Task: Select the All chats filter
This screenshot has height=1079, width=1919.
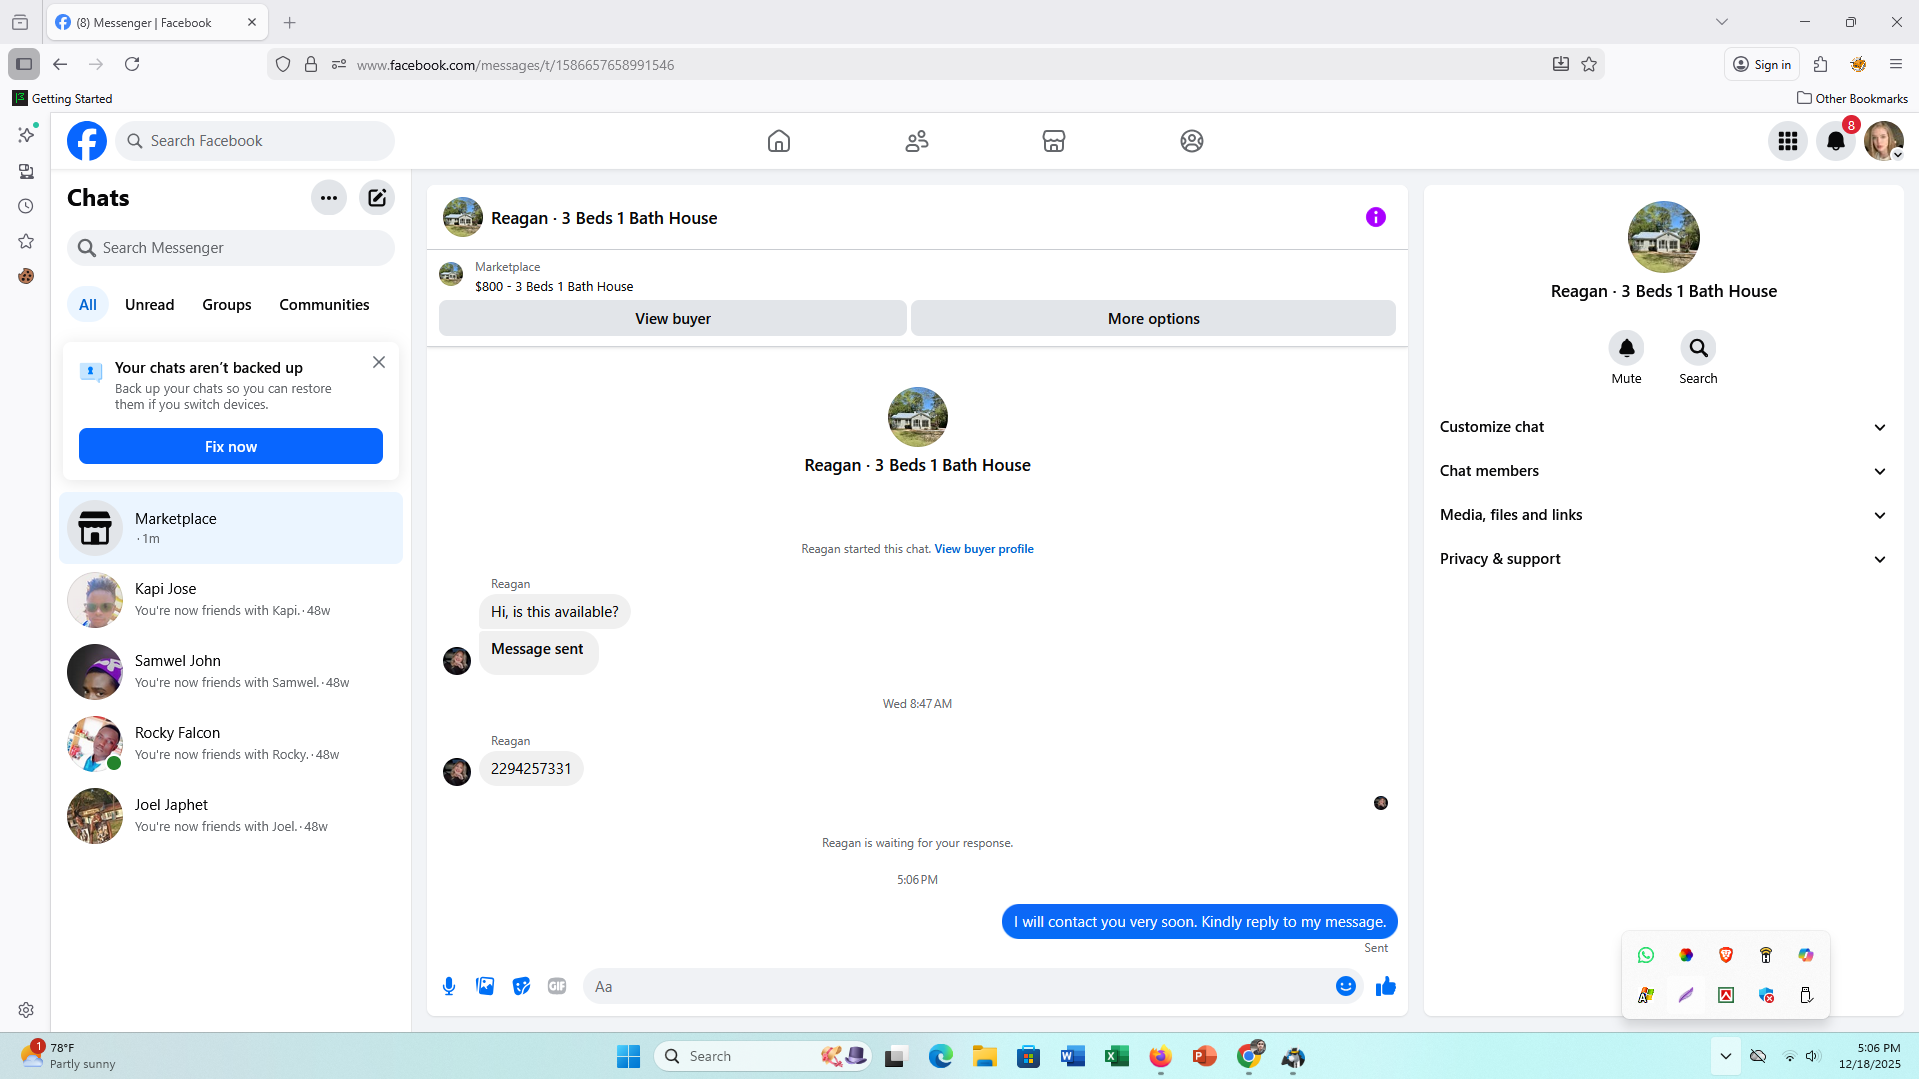Action: [x=88, y=305]
